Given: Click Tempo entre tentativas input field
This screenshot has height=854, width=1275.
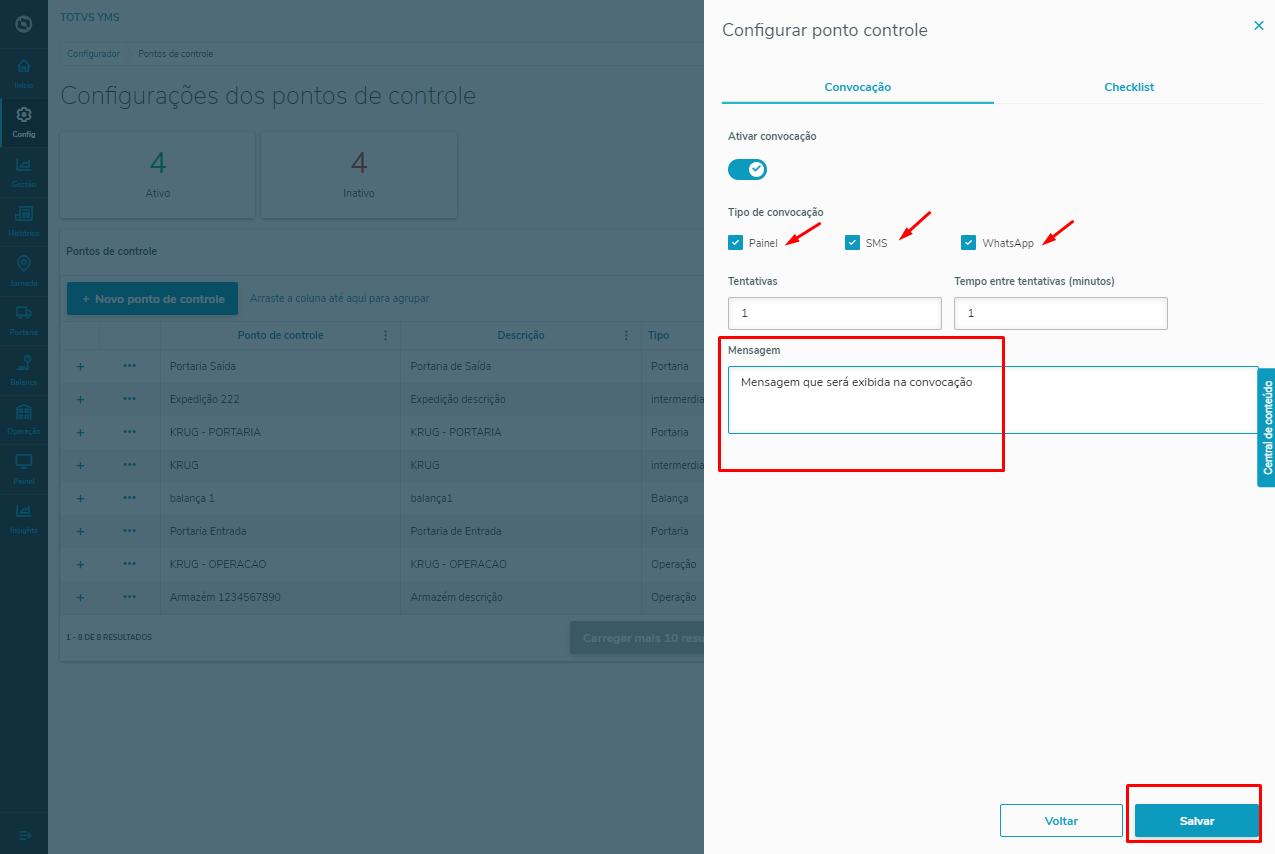Looking at the screenshot, I should tap(1061, 313).
